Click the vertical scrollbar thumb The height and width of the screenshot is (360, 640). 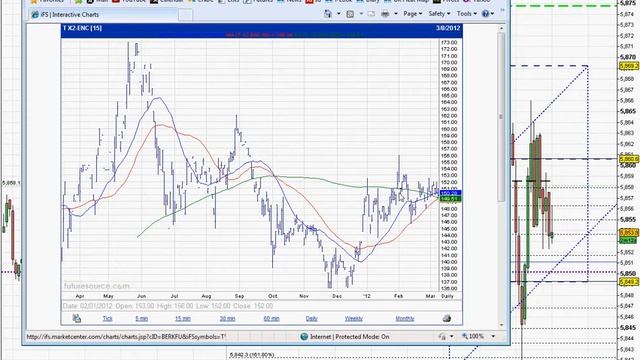tap(501, 117)
